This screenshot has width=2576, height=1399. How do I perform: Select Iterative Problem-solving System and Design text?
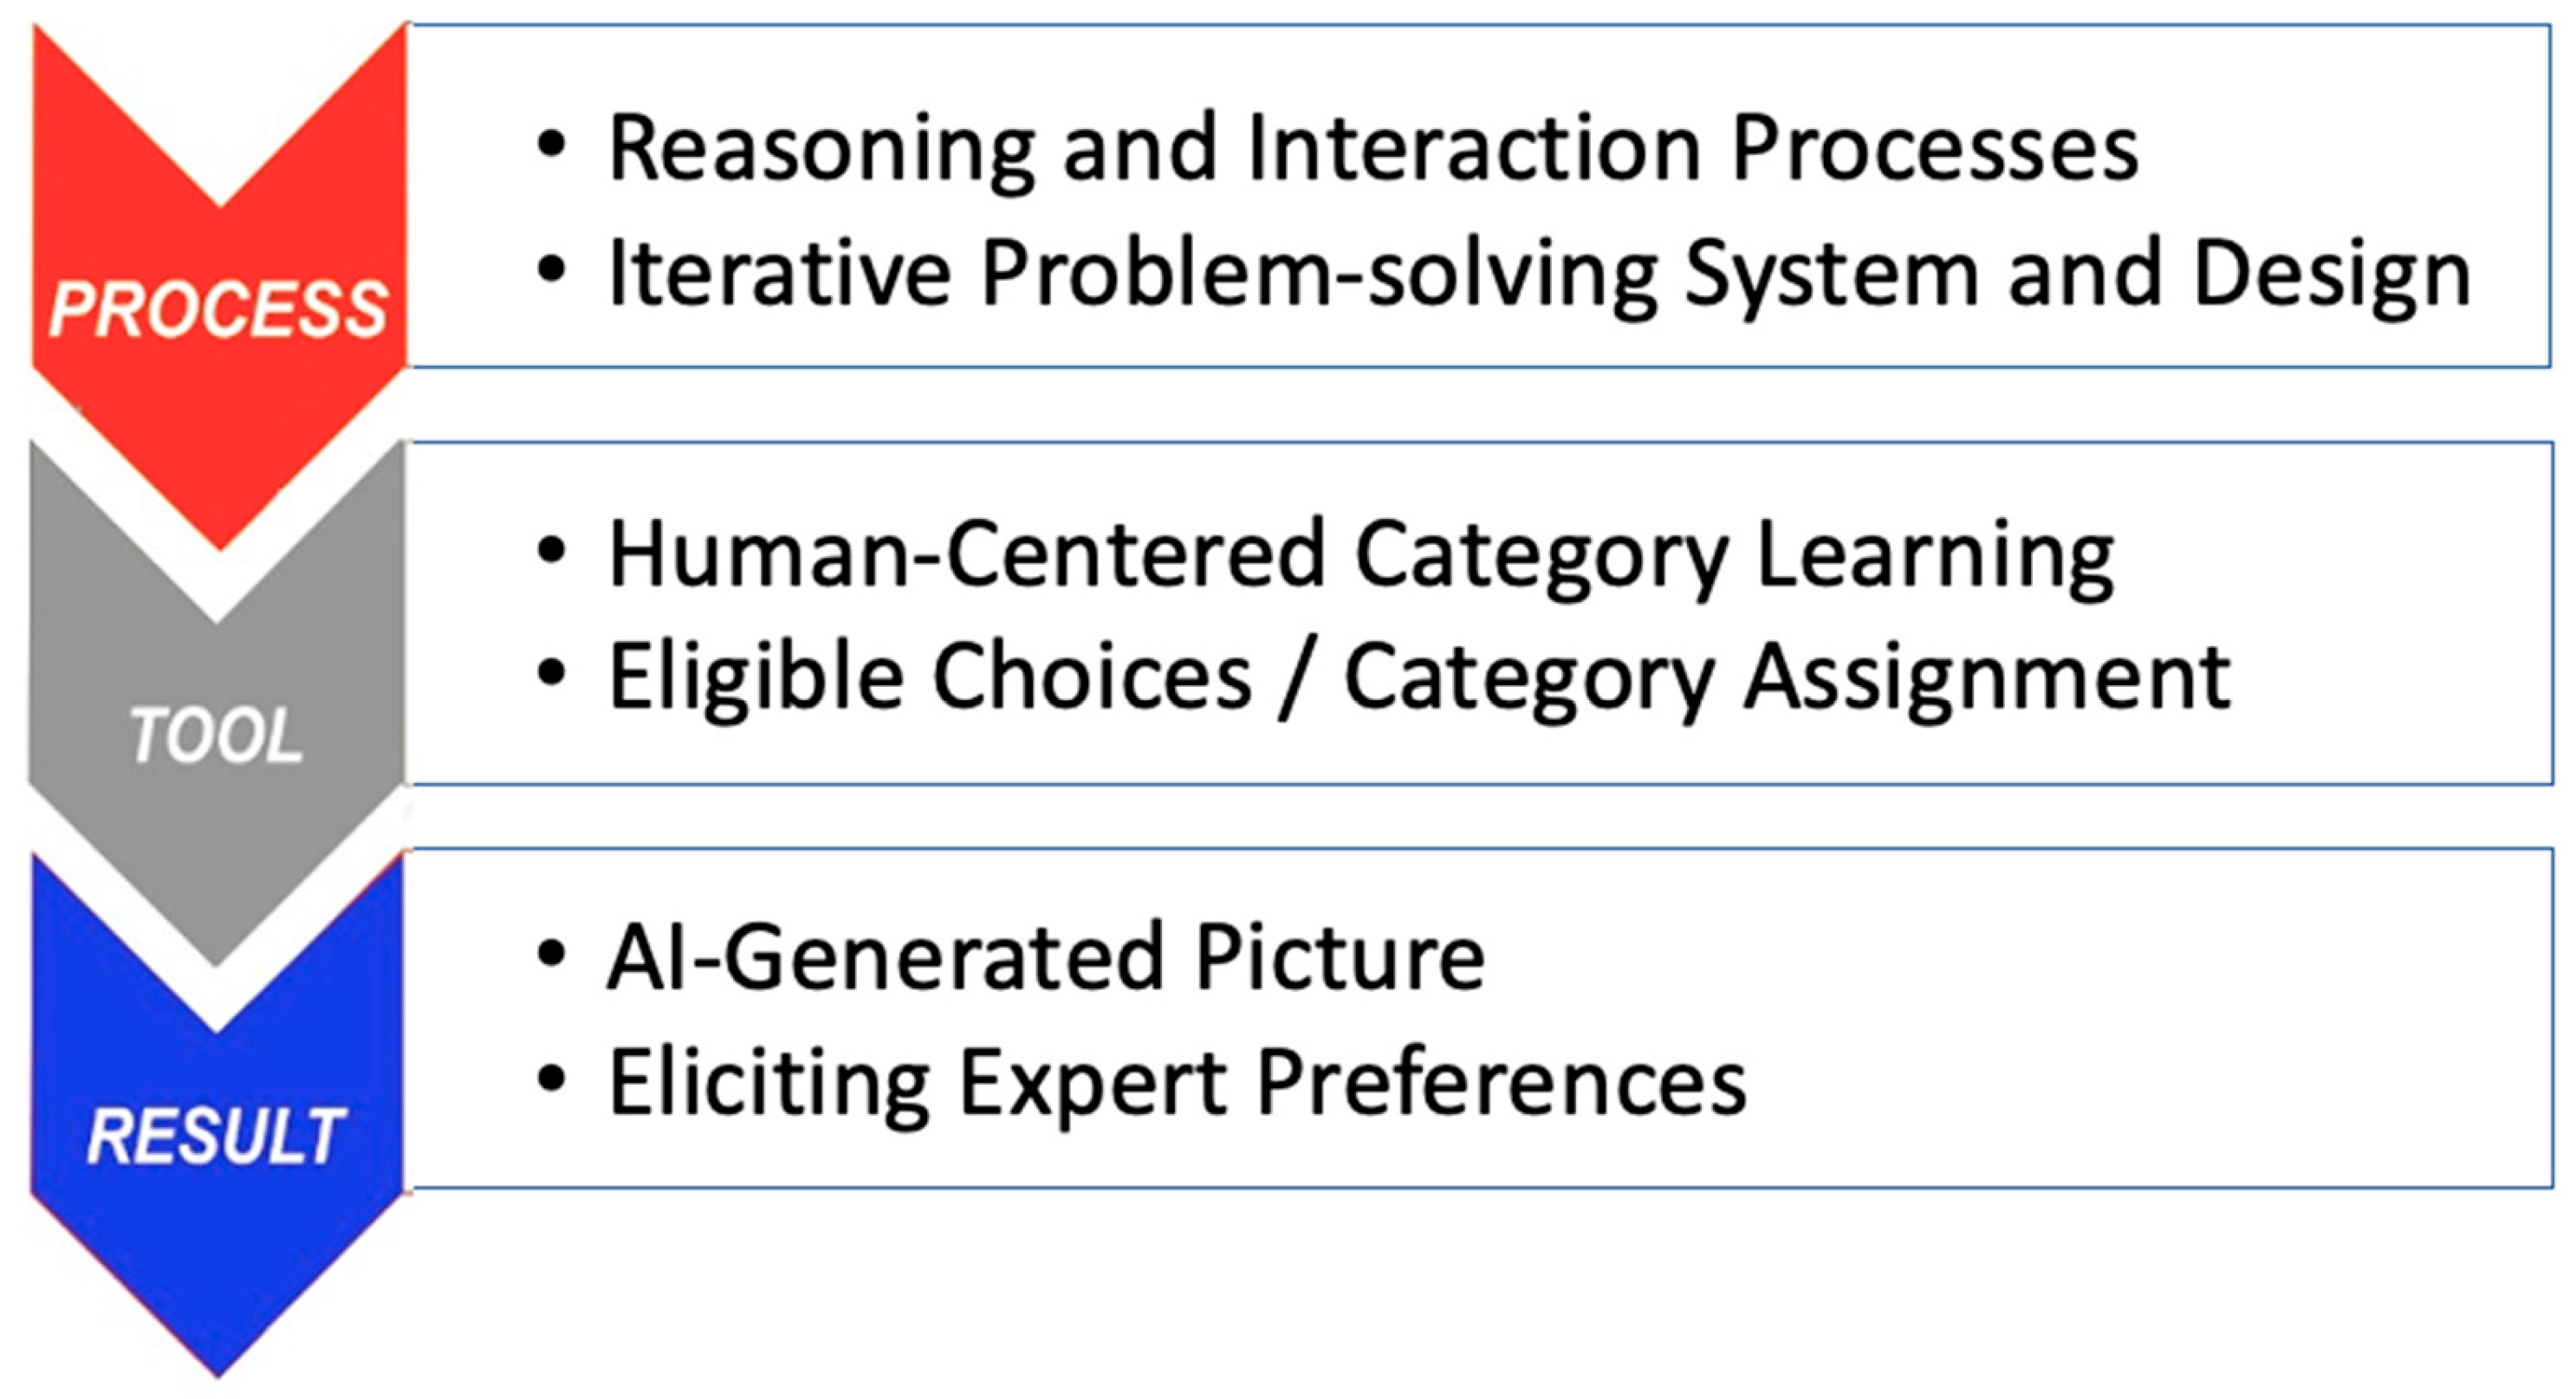click(1540, 274)
